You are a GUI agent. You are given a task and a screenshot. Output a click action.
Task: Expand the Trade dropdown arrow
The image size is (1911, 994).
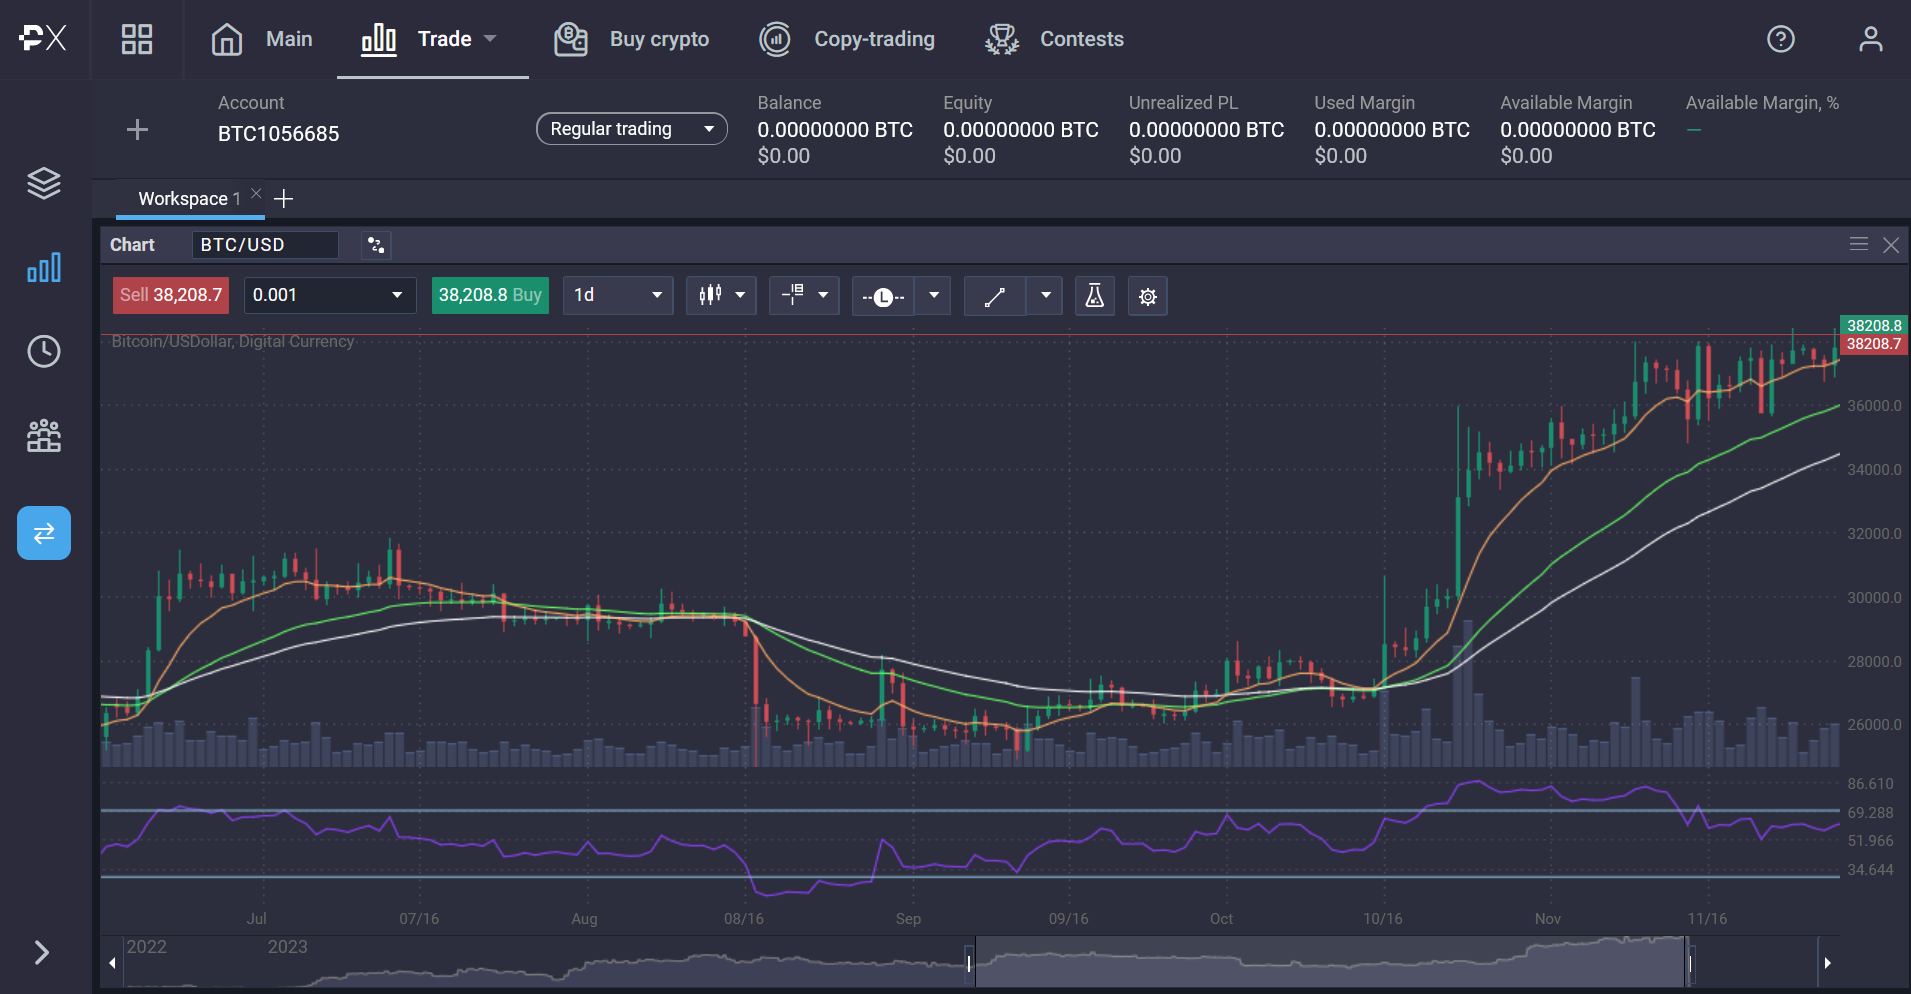click(490, 39)
